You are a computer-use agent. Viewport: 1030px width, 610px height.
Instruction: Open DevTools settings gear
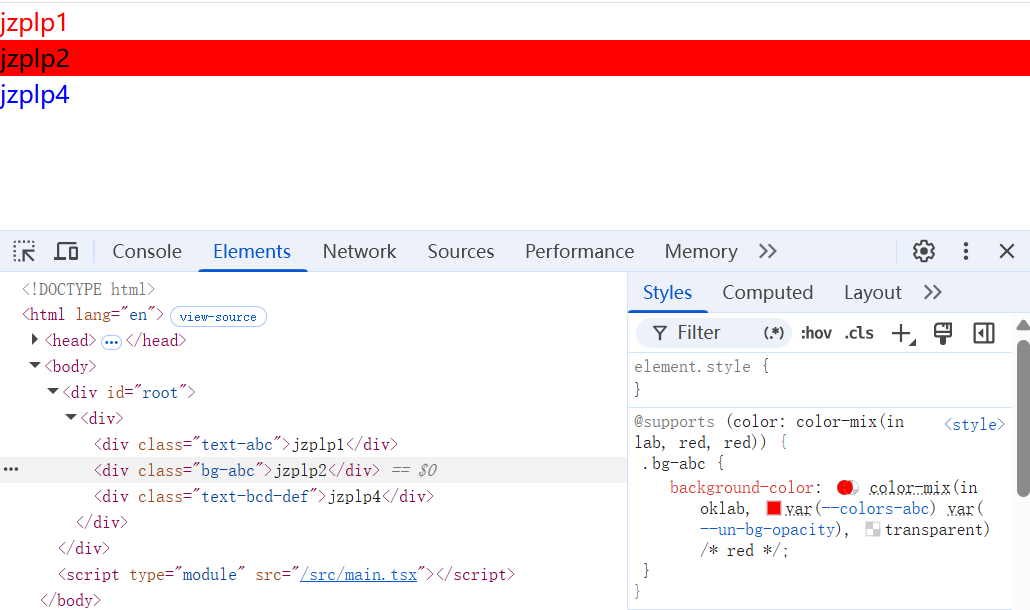click(x=924, y=251)
